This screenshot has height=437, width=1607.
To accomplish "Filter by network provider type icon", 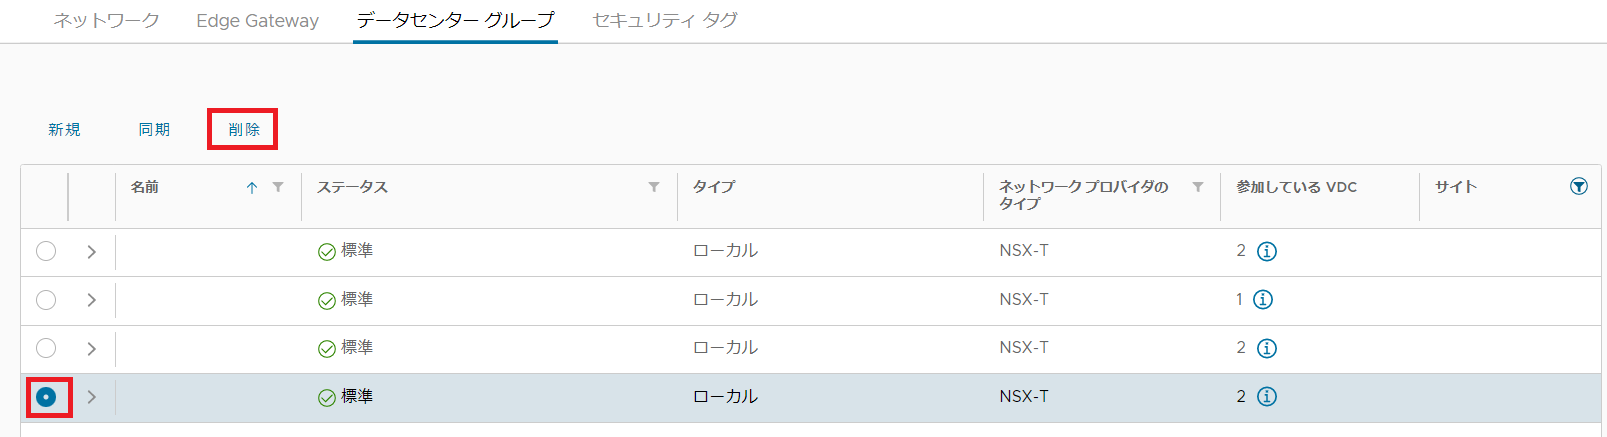I will tap(1198, 187).
